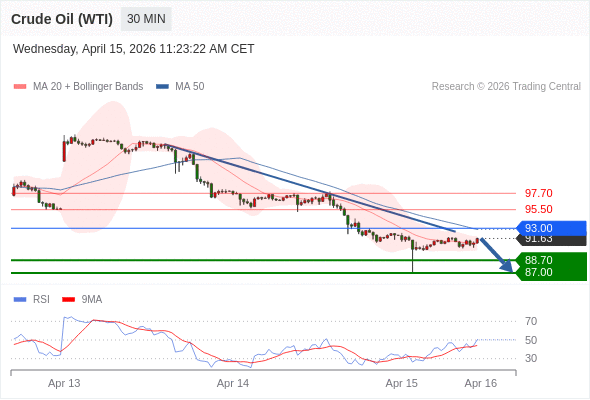
Task: Click the 95.50 resistance level label
Action: click(538, 209)
